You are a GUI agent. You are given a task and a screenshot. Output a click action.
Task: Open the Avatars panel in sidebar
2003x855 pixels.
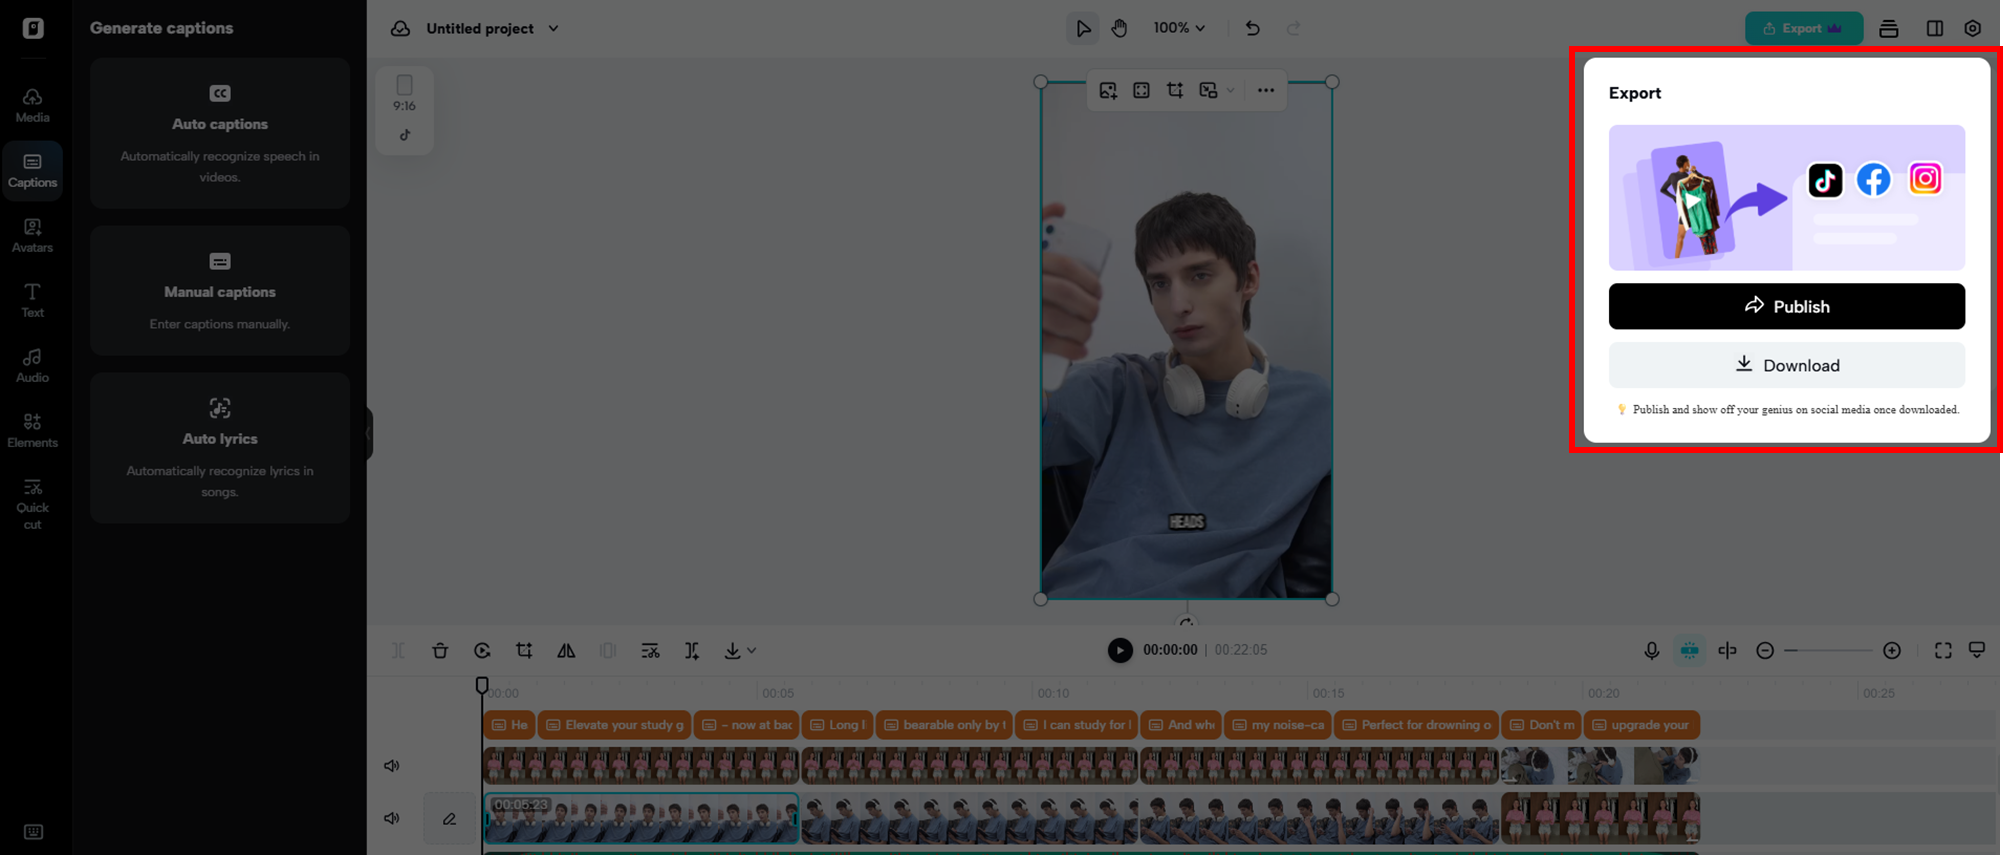[32, 235]
